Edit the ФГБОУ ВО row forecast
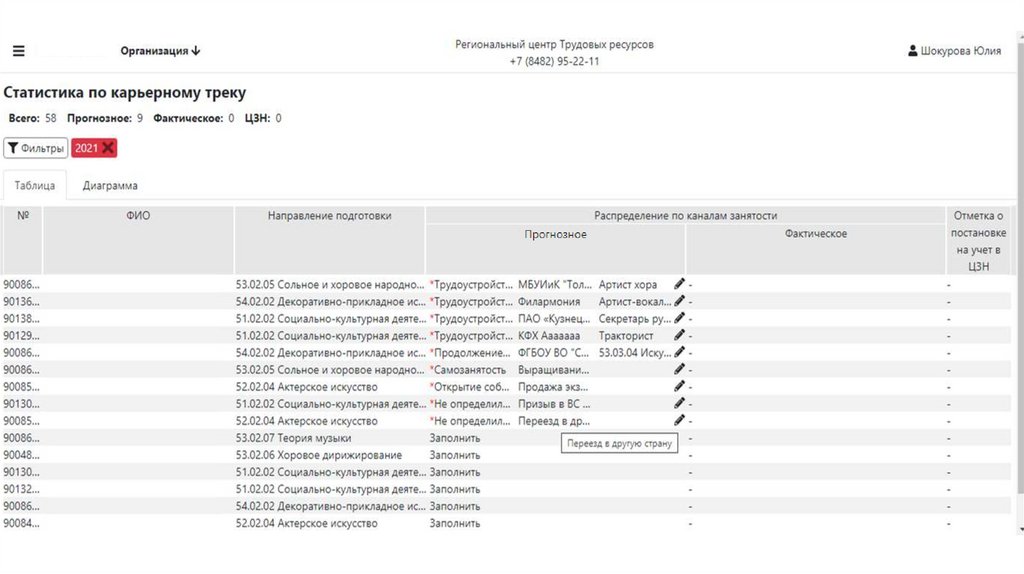 [x=680, y=352]
